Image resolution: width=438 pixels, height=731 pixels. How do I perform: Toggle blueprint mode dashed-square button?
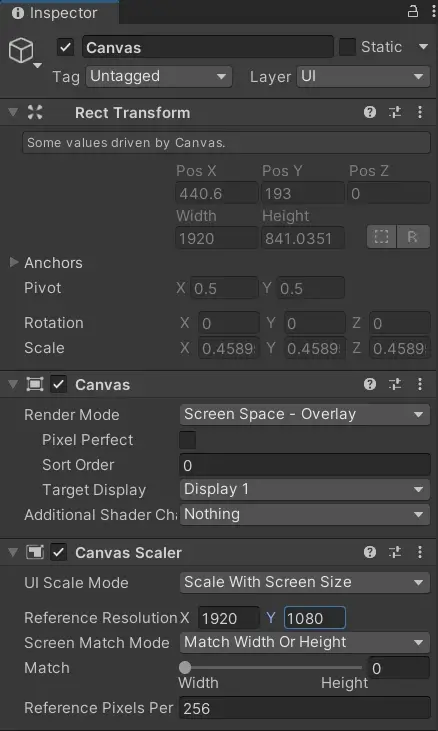381,237
